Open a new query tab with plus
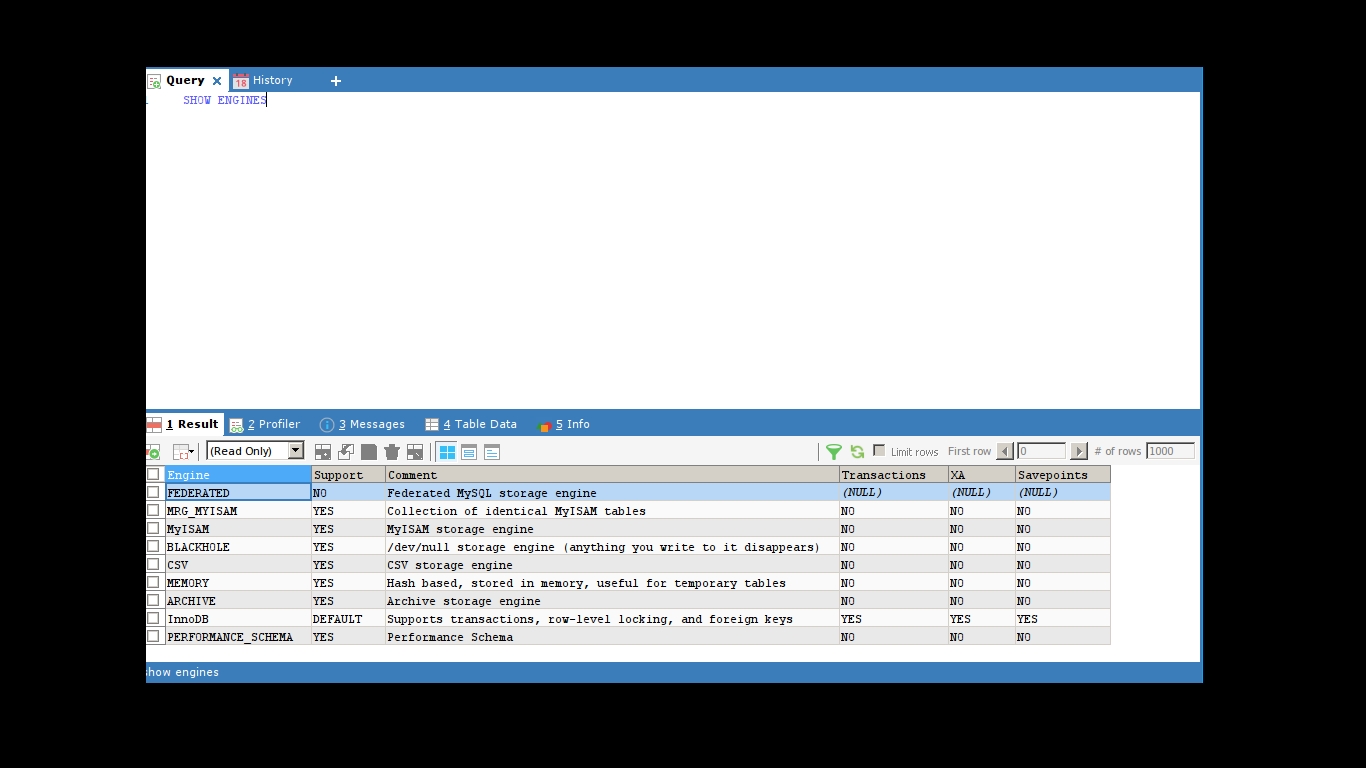1366x768 pixels. click(336, 80)
